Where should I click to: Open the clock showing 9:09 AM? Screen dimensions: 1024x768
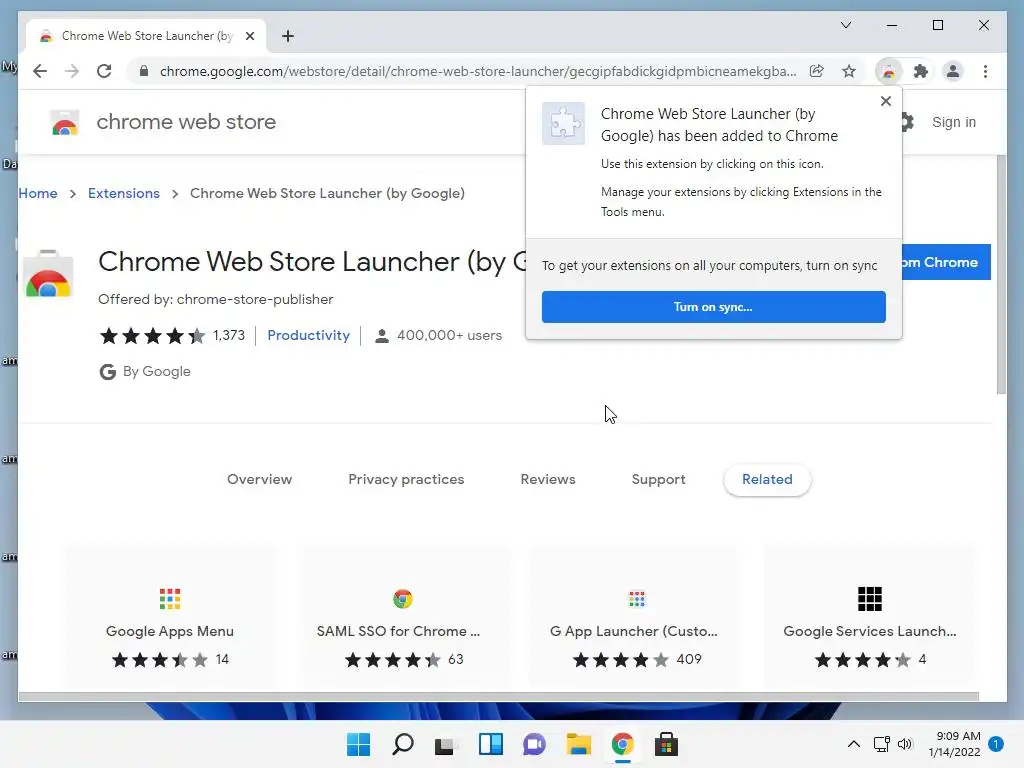[x=954, y=744]
